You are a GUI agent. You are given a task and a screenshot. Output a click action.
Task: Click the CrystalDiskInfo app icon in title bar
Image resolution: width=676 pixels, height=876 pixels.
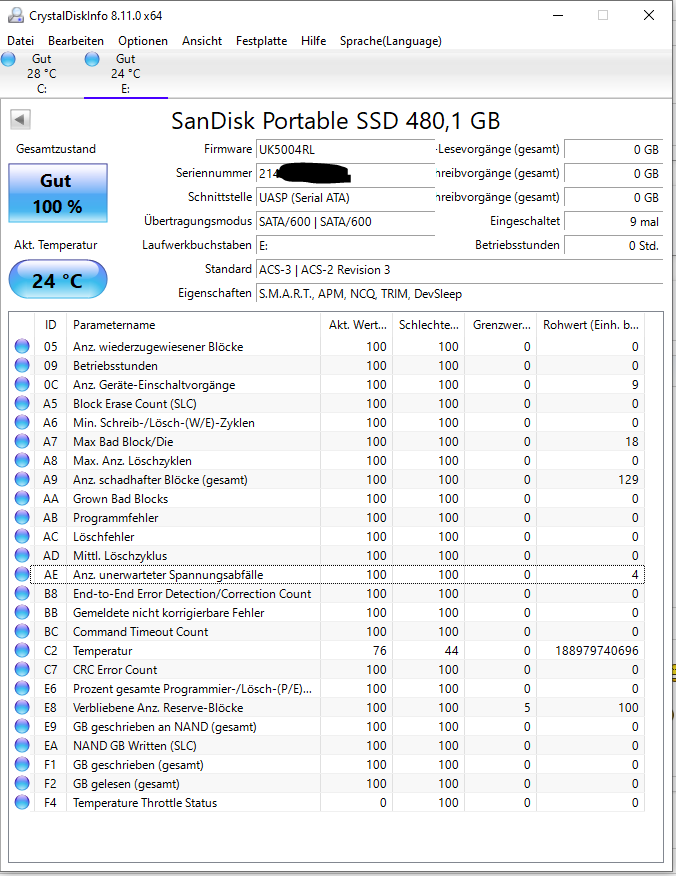(x=16, y=16)
